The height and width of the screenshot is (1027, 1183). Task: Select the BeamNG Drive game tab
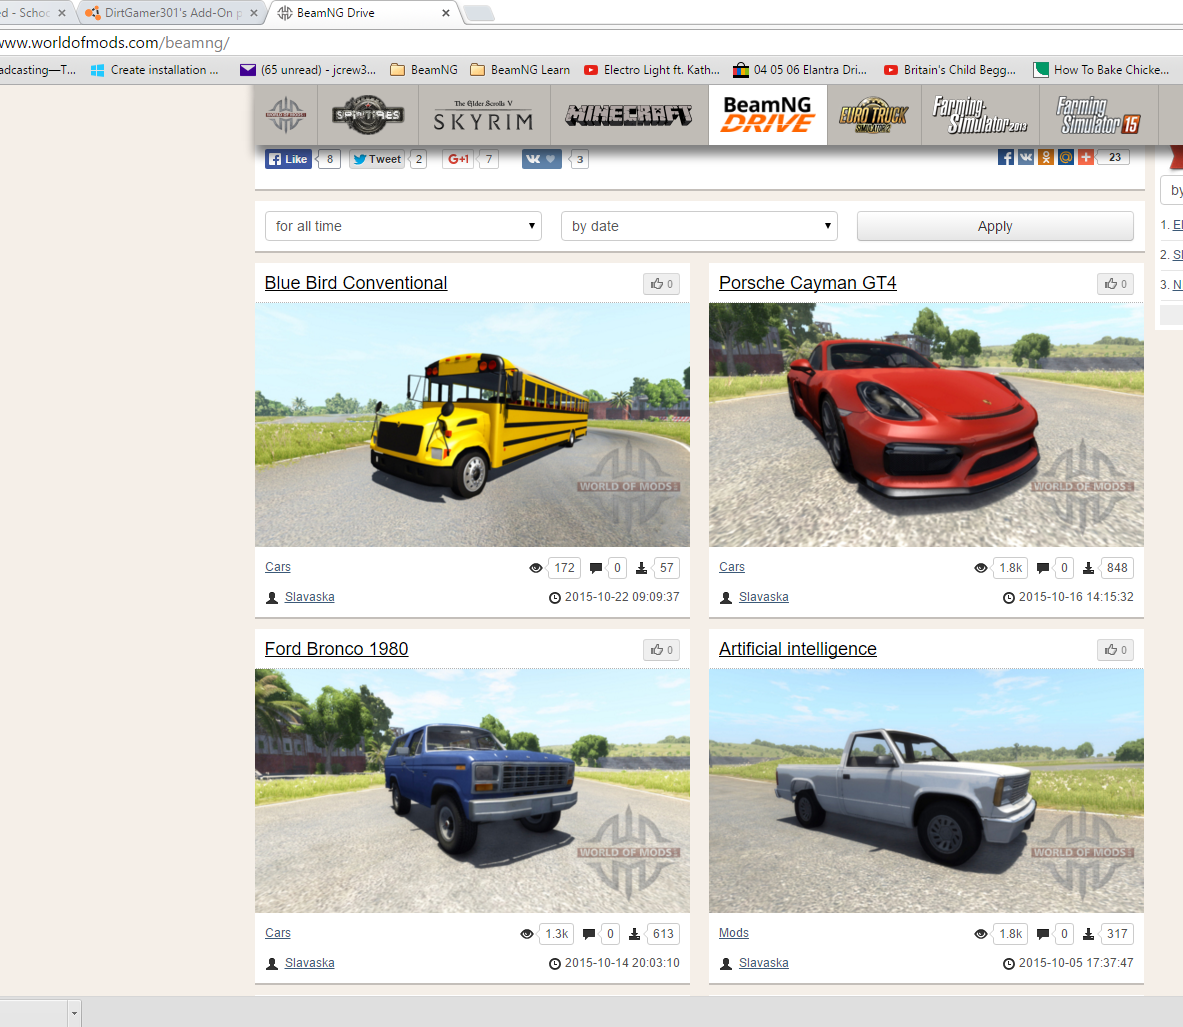pos(768,115)
